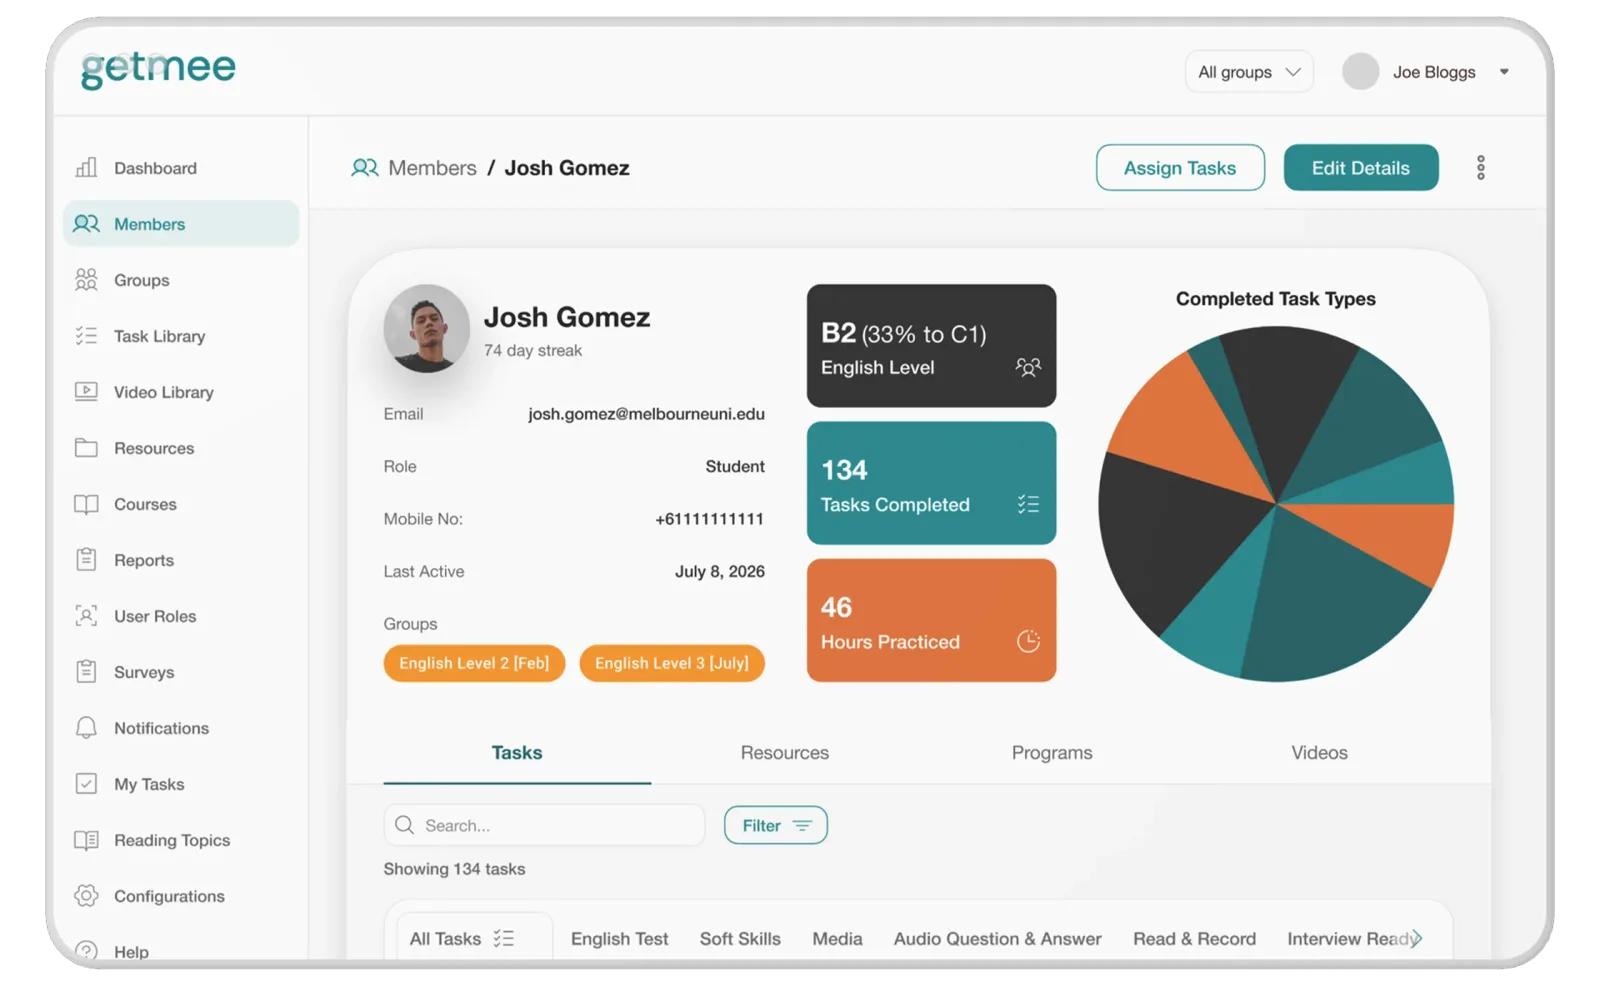Click the Assign Tasks button
1600x986 pixels.
(1180, 167)
